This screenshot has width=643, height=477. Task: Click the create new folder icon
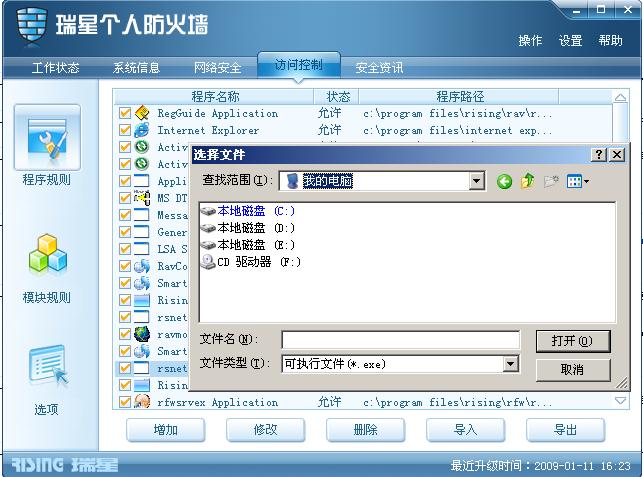tap(551, 181)
